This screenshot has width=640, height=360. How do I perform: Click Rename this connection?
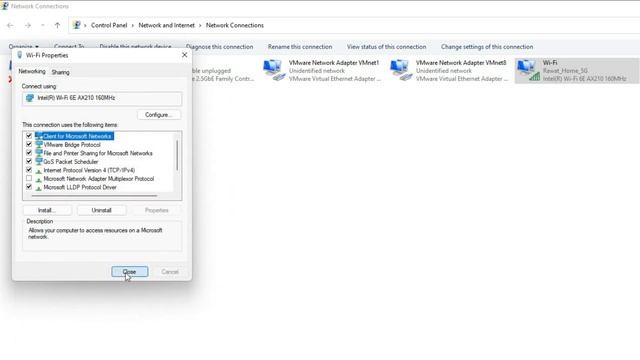click(x=300, y=47)
